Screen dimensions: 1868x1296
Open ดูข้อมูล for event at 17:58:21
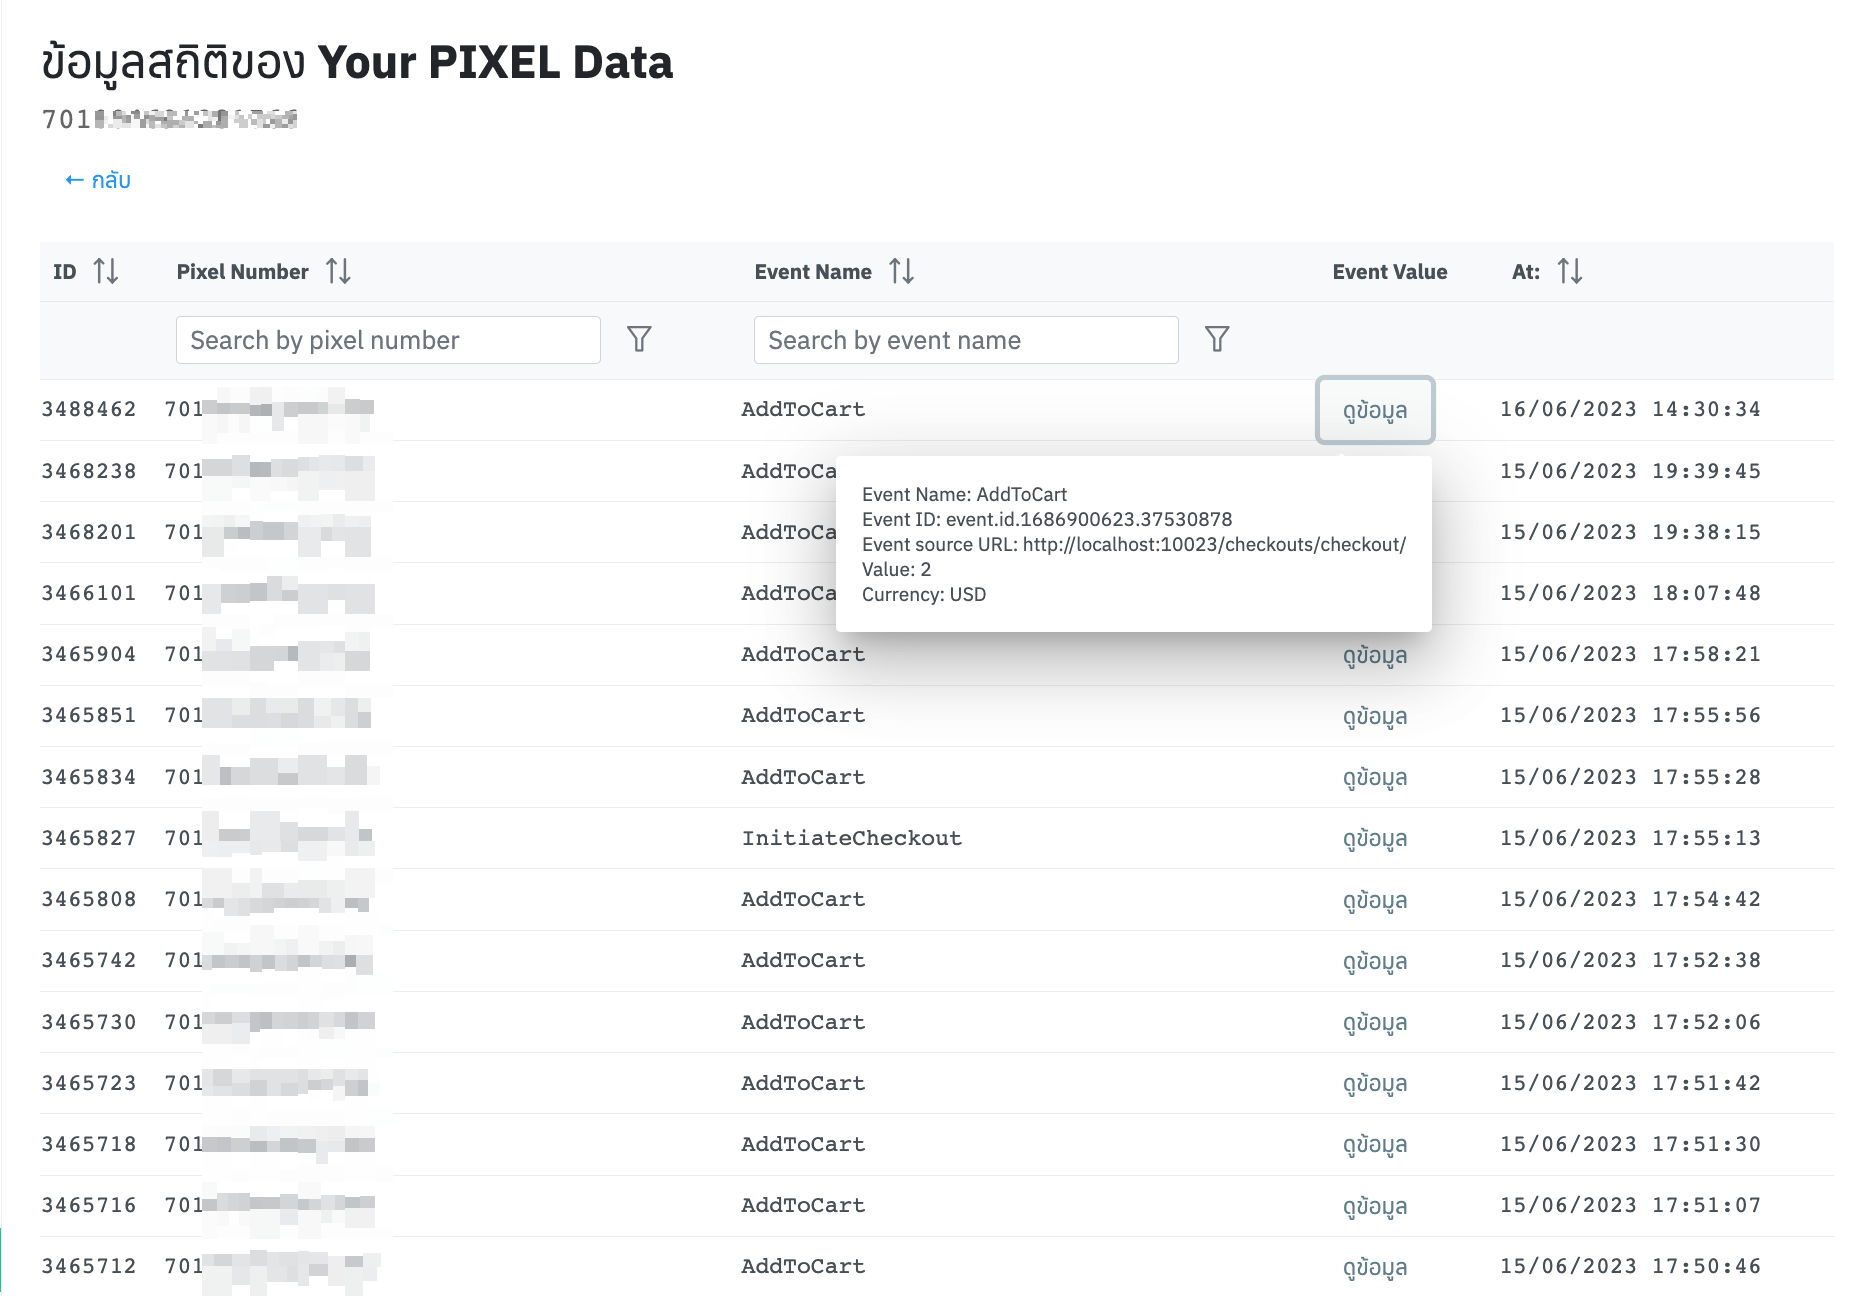[1374, 655]
